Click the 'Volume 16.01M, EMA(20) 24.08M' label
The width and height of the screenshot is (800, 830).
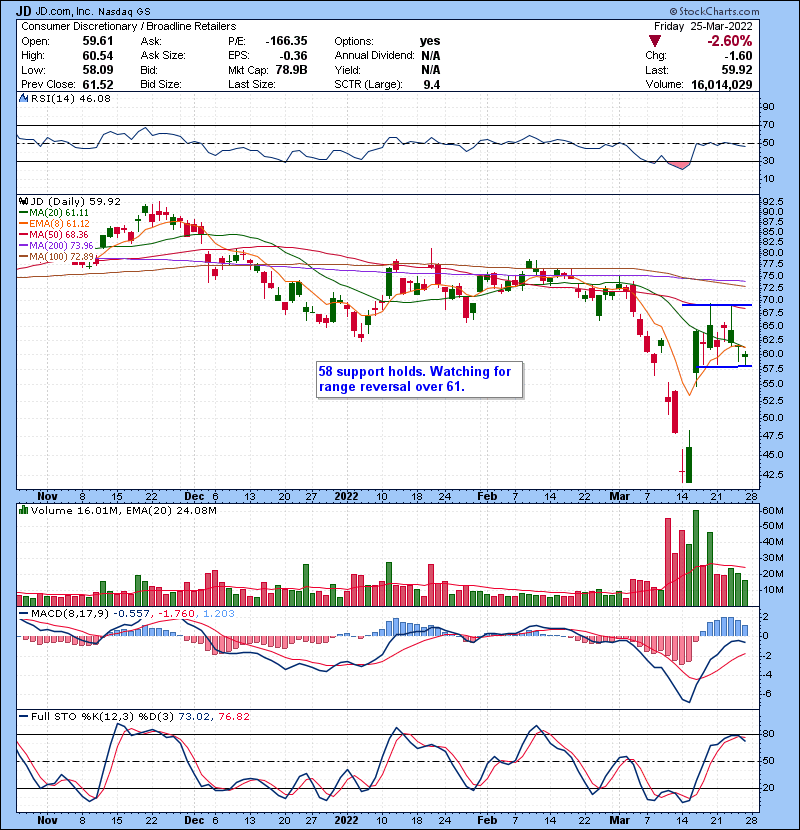point(124,510)
